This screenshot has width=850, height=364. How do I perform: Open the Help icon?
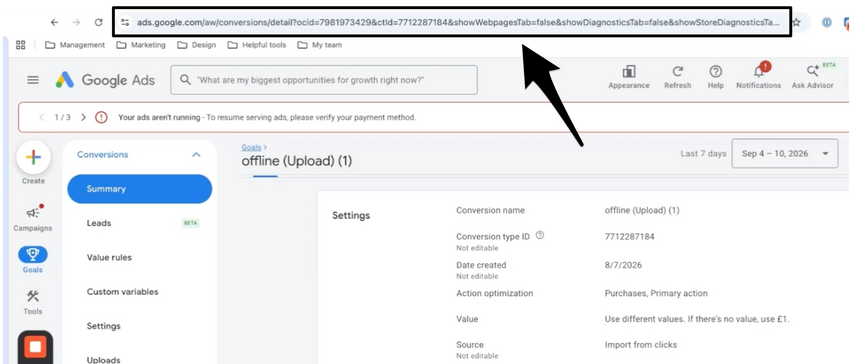(716, 76)
